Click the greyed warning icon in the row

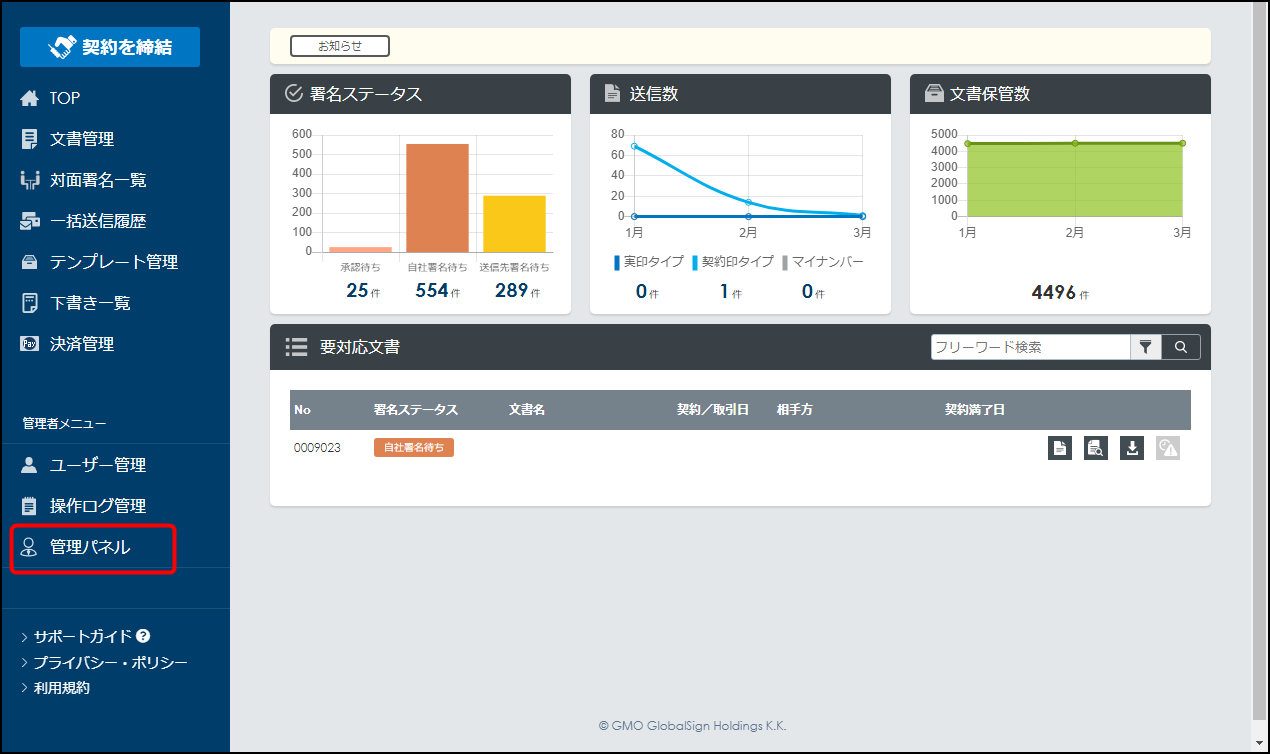[1168, 448]
